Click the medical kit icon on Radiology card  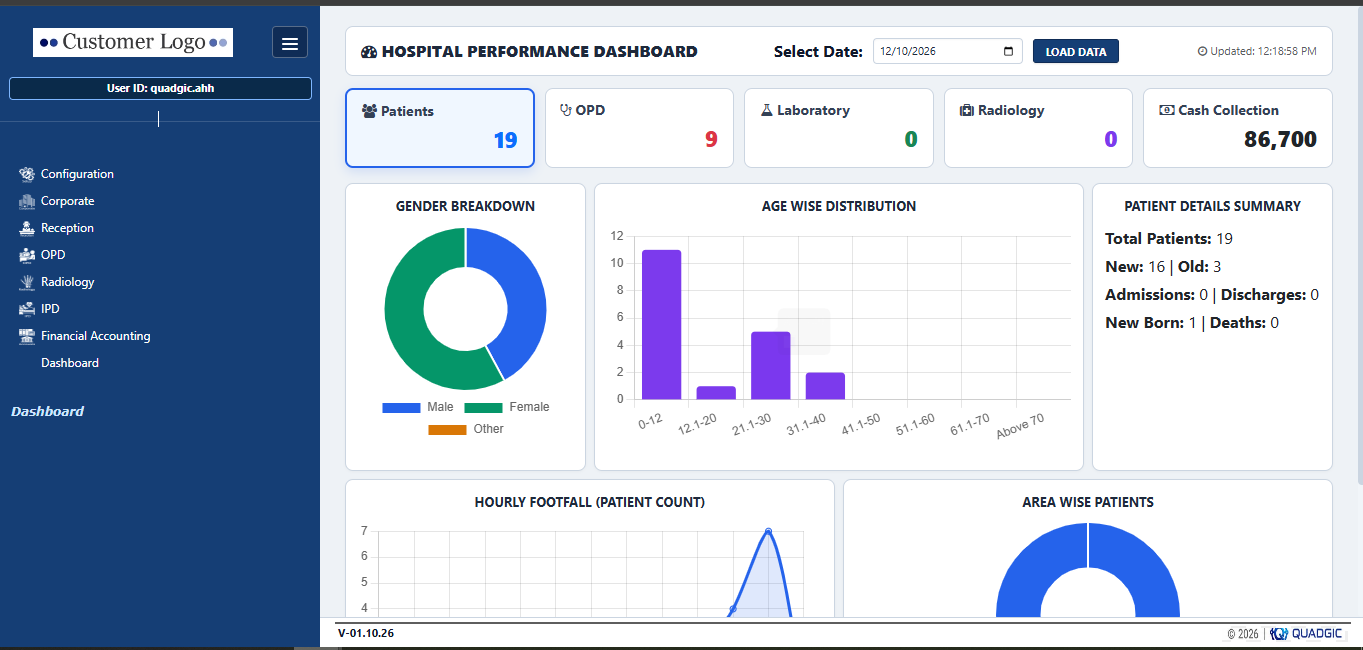coord(966,110)
